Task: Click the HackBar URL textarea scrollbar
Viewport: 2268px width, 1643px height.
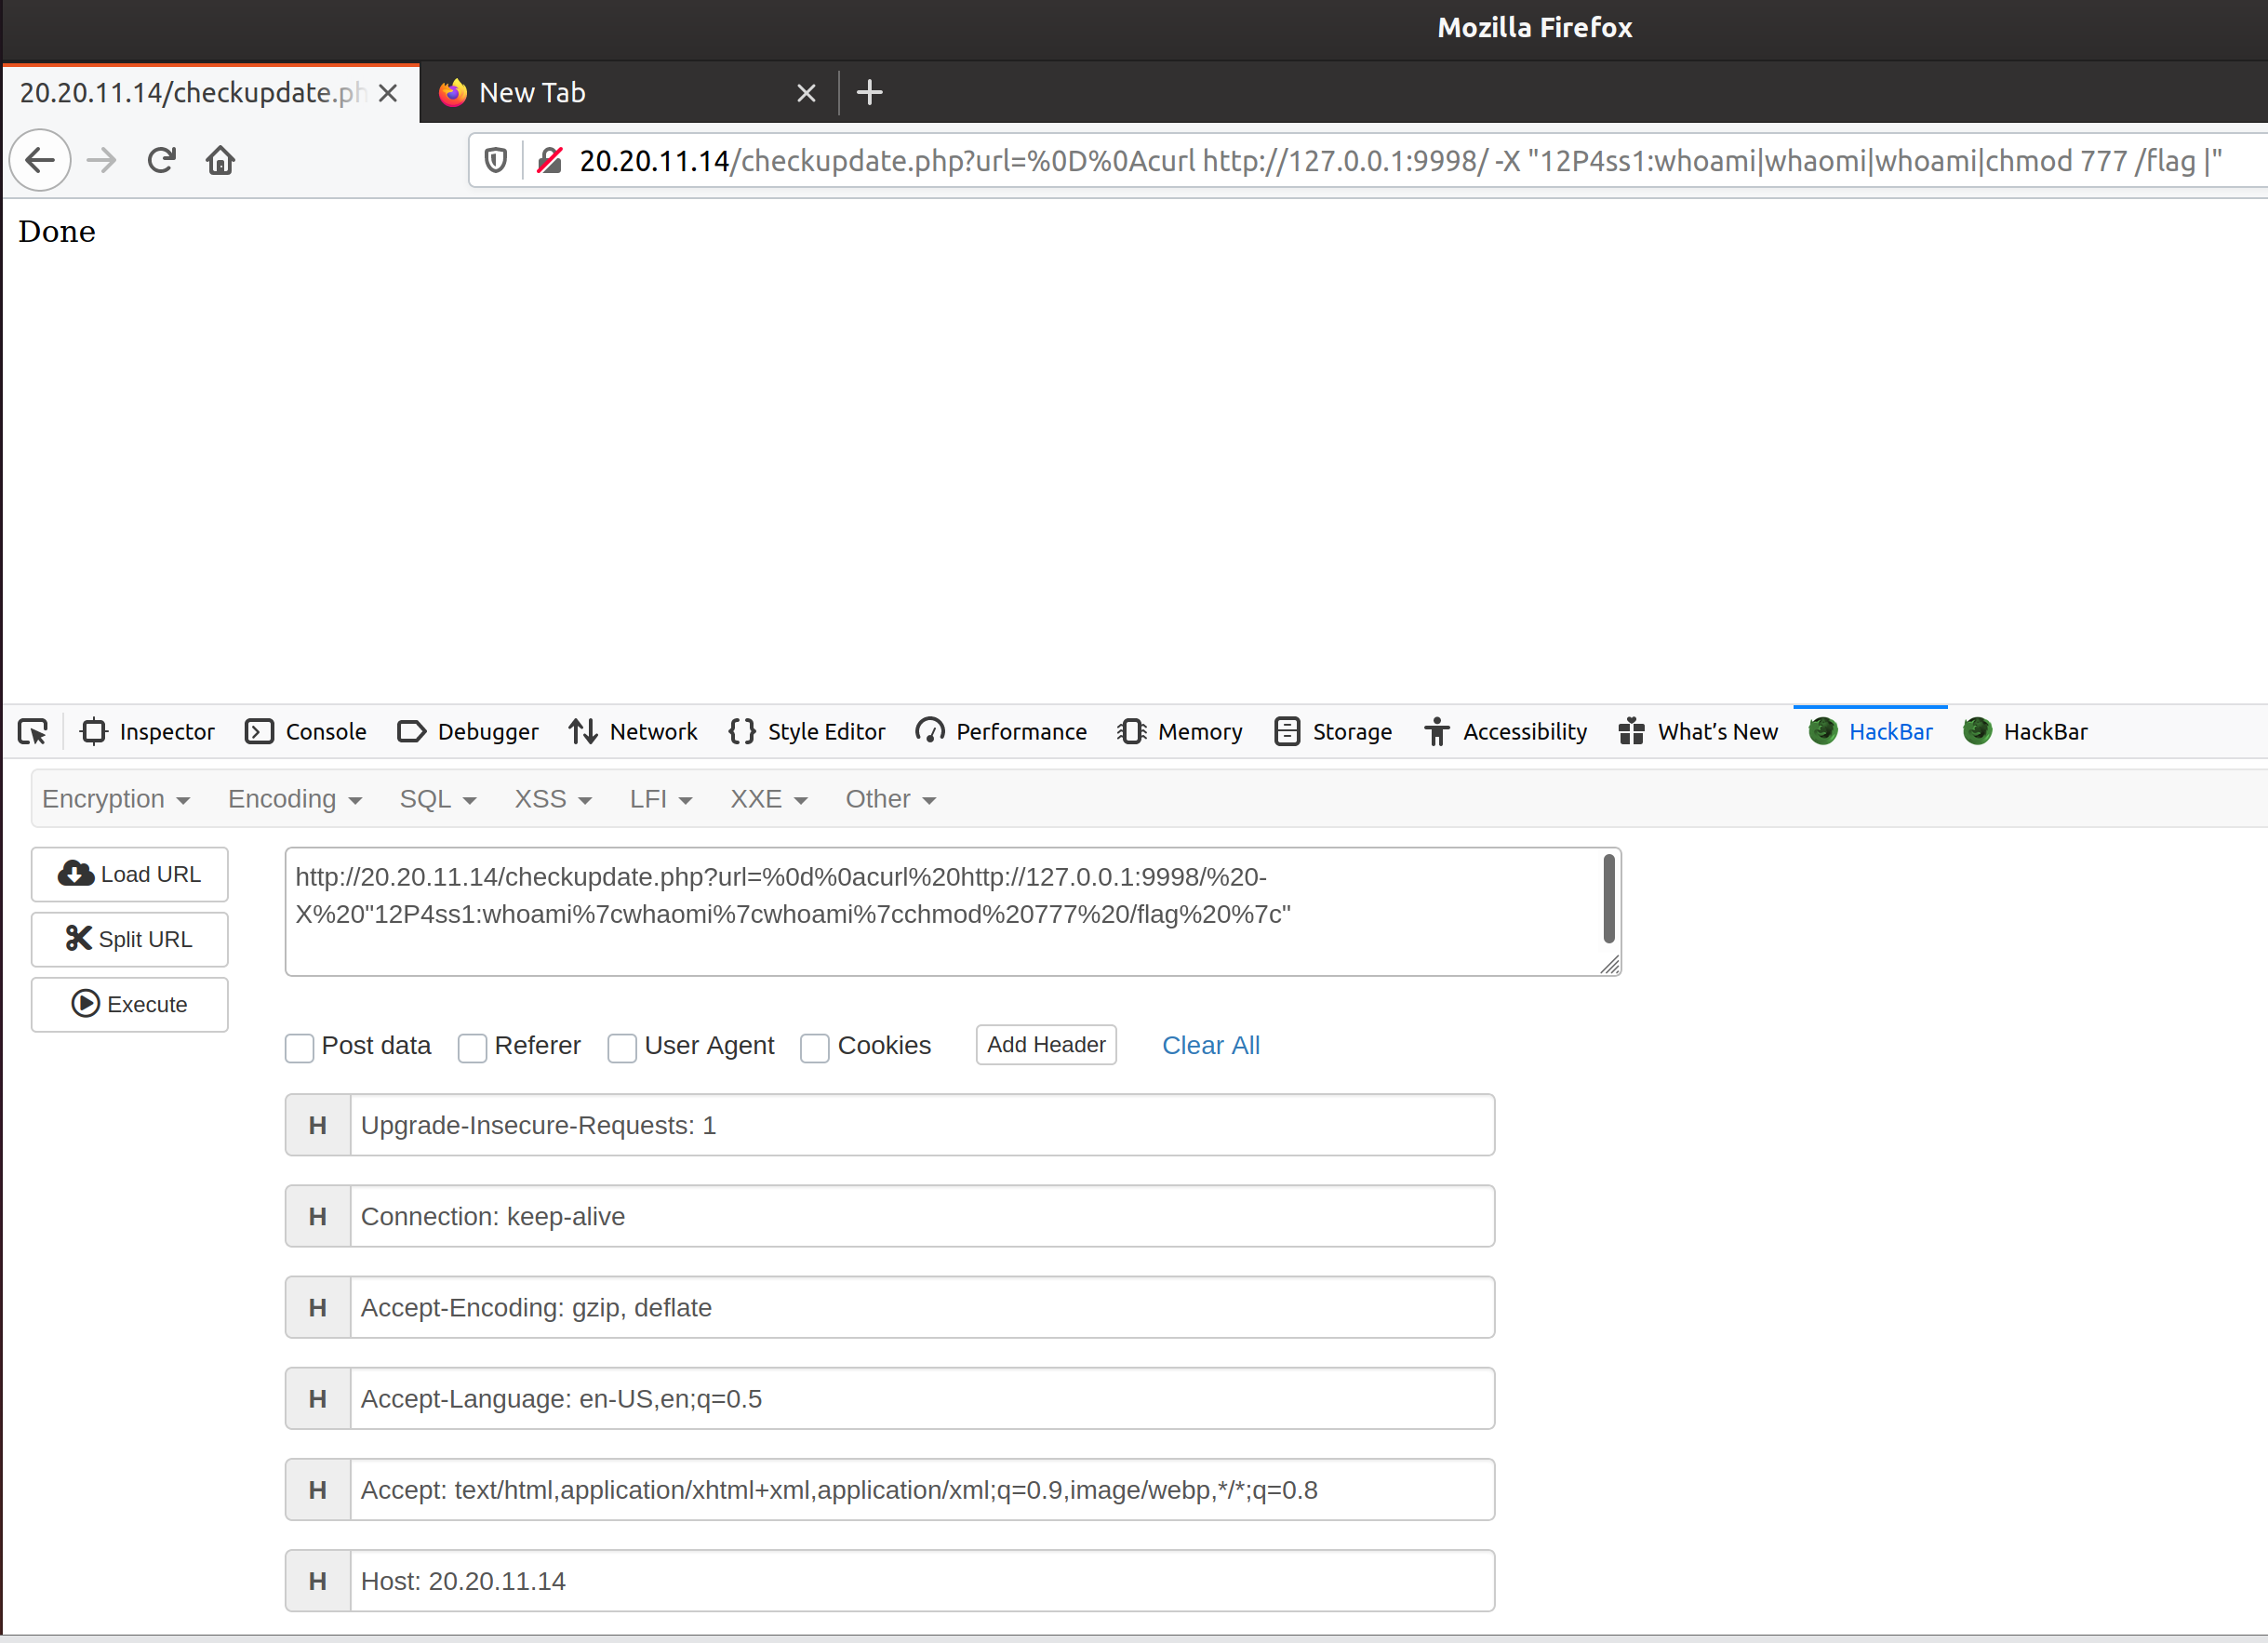Action: (x=1608, y=899)
